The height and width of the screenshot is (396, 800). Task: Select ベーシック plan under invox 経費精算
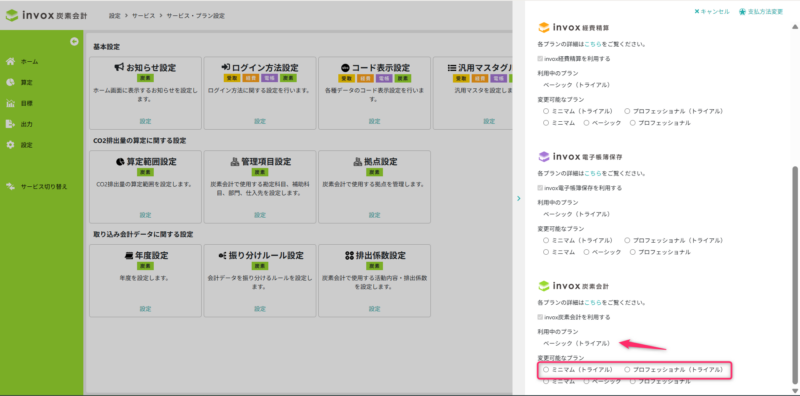[586, 123]
